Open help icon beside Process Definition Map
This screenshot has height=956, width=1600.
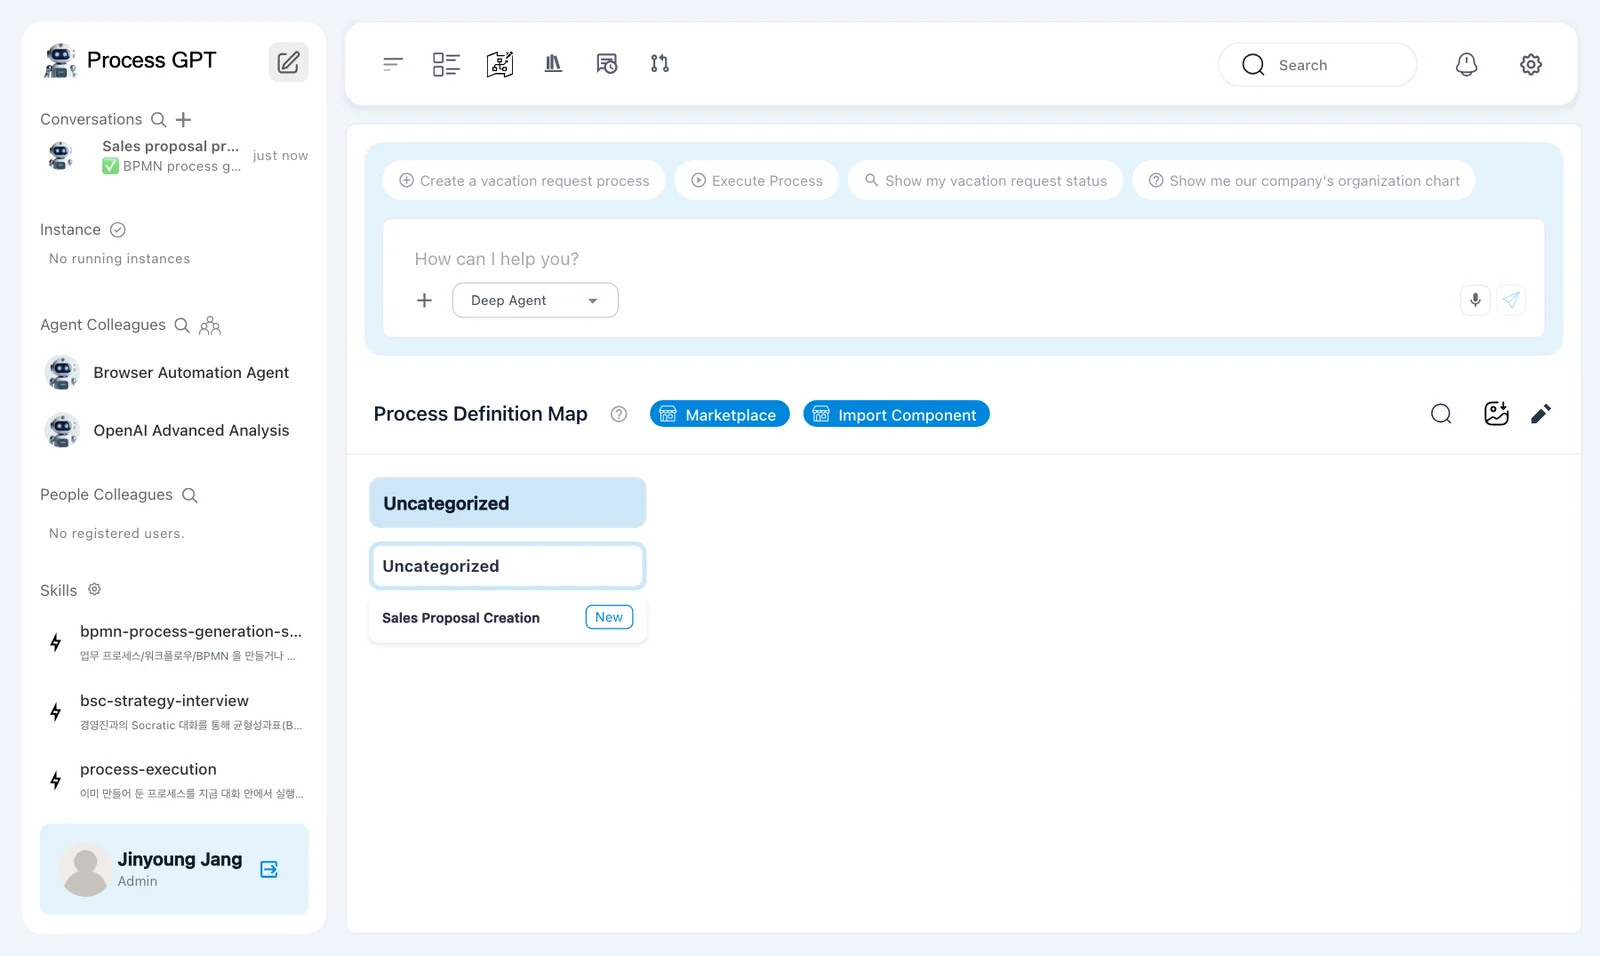click(619, 414)
